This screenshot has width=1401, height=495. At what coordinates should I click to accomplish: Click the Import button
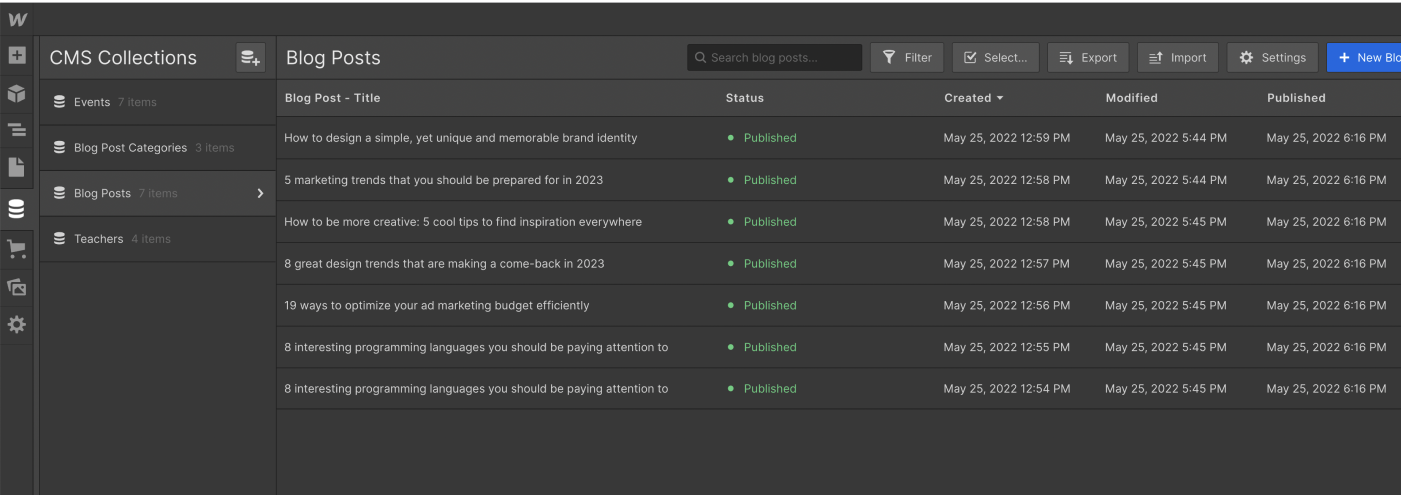click(x=1178, y=58)
